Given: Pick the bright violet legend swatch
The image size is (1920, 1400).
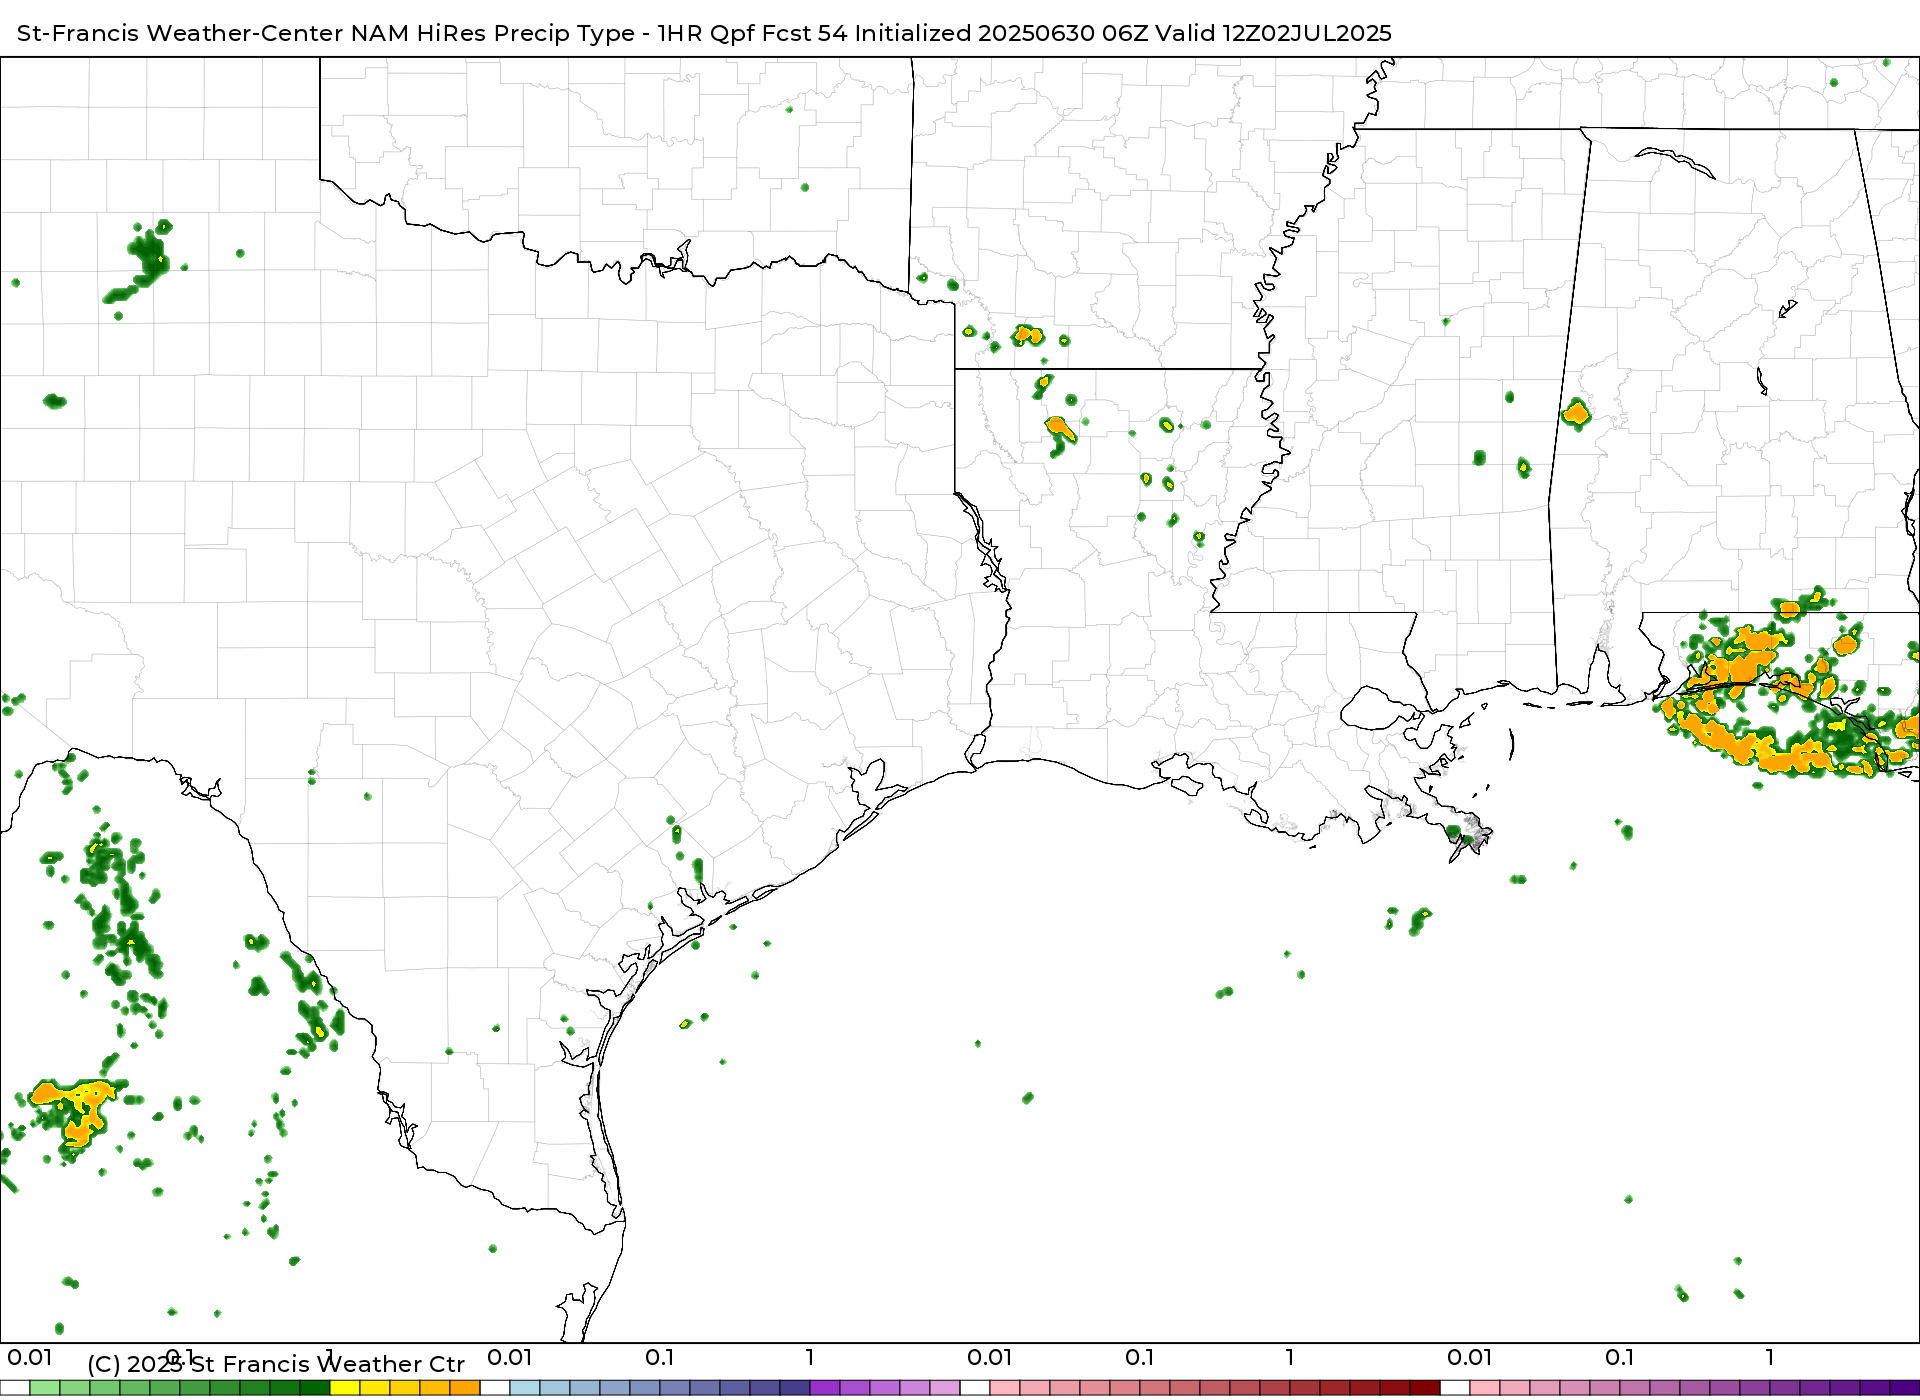Looking at the screenshot, I should (x=825, y=1388).
